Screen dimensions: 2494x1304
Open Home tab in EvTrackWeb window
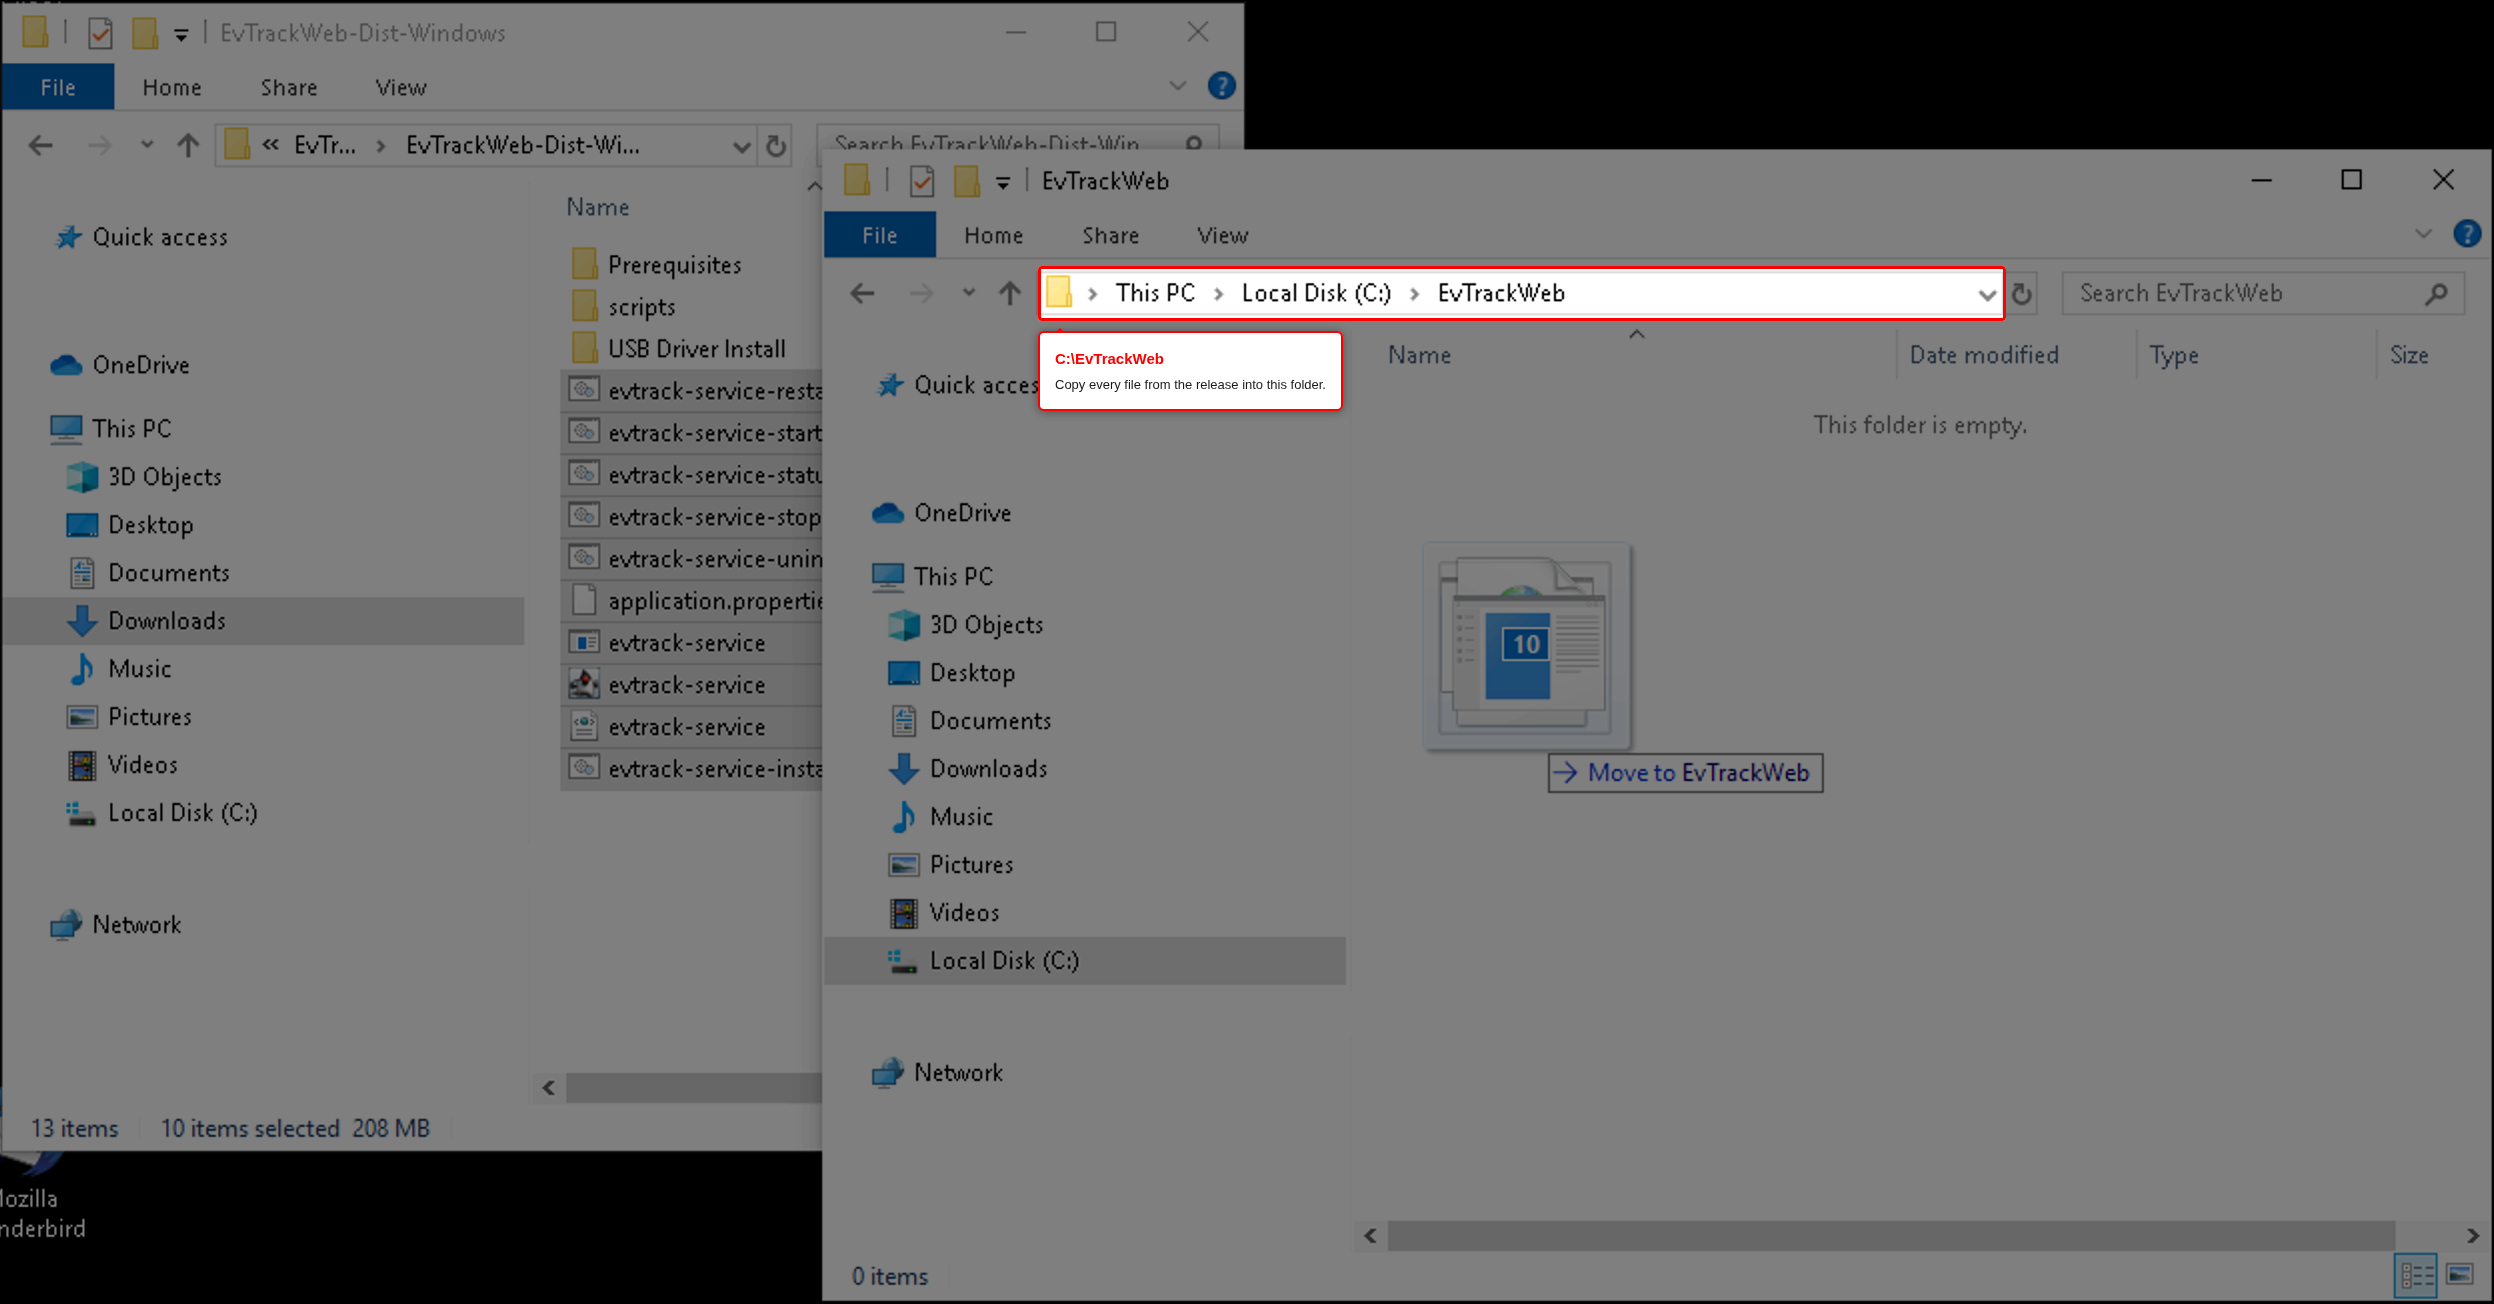click(x=994, y=235)
